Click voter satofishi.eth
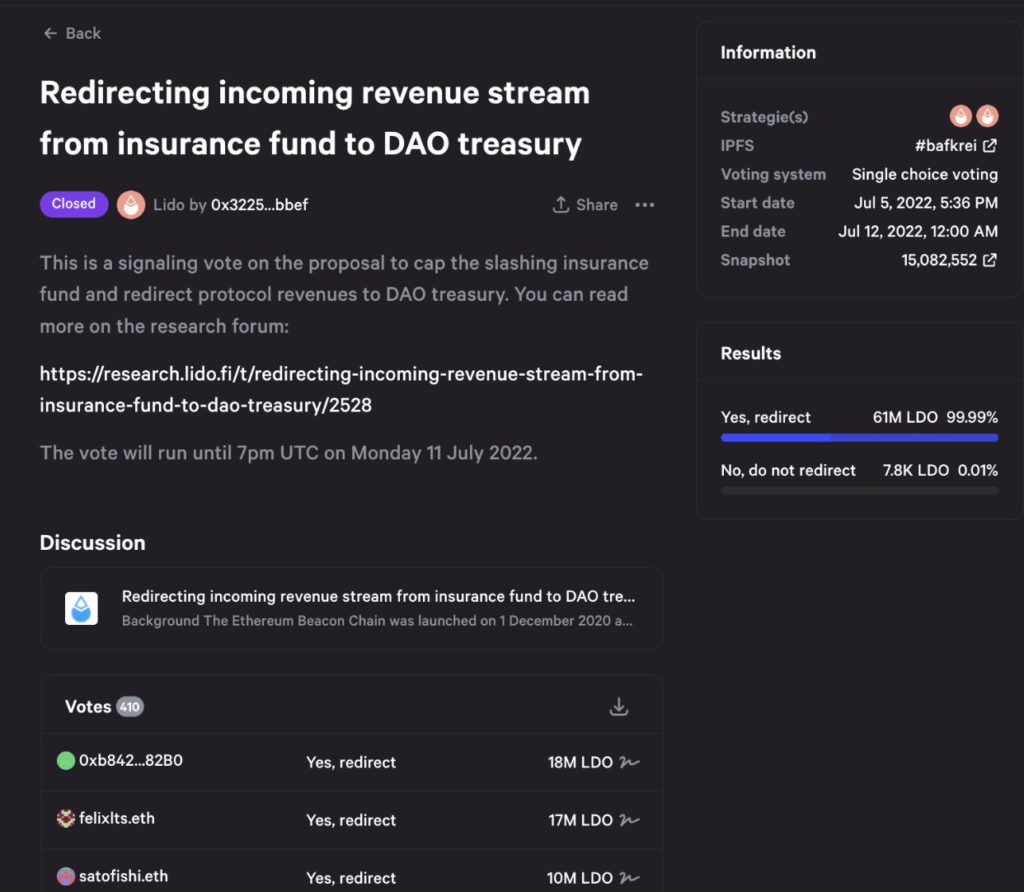Screen dimensions: 1024x892 (123, 876)
